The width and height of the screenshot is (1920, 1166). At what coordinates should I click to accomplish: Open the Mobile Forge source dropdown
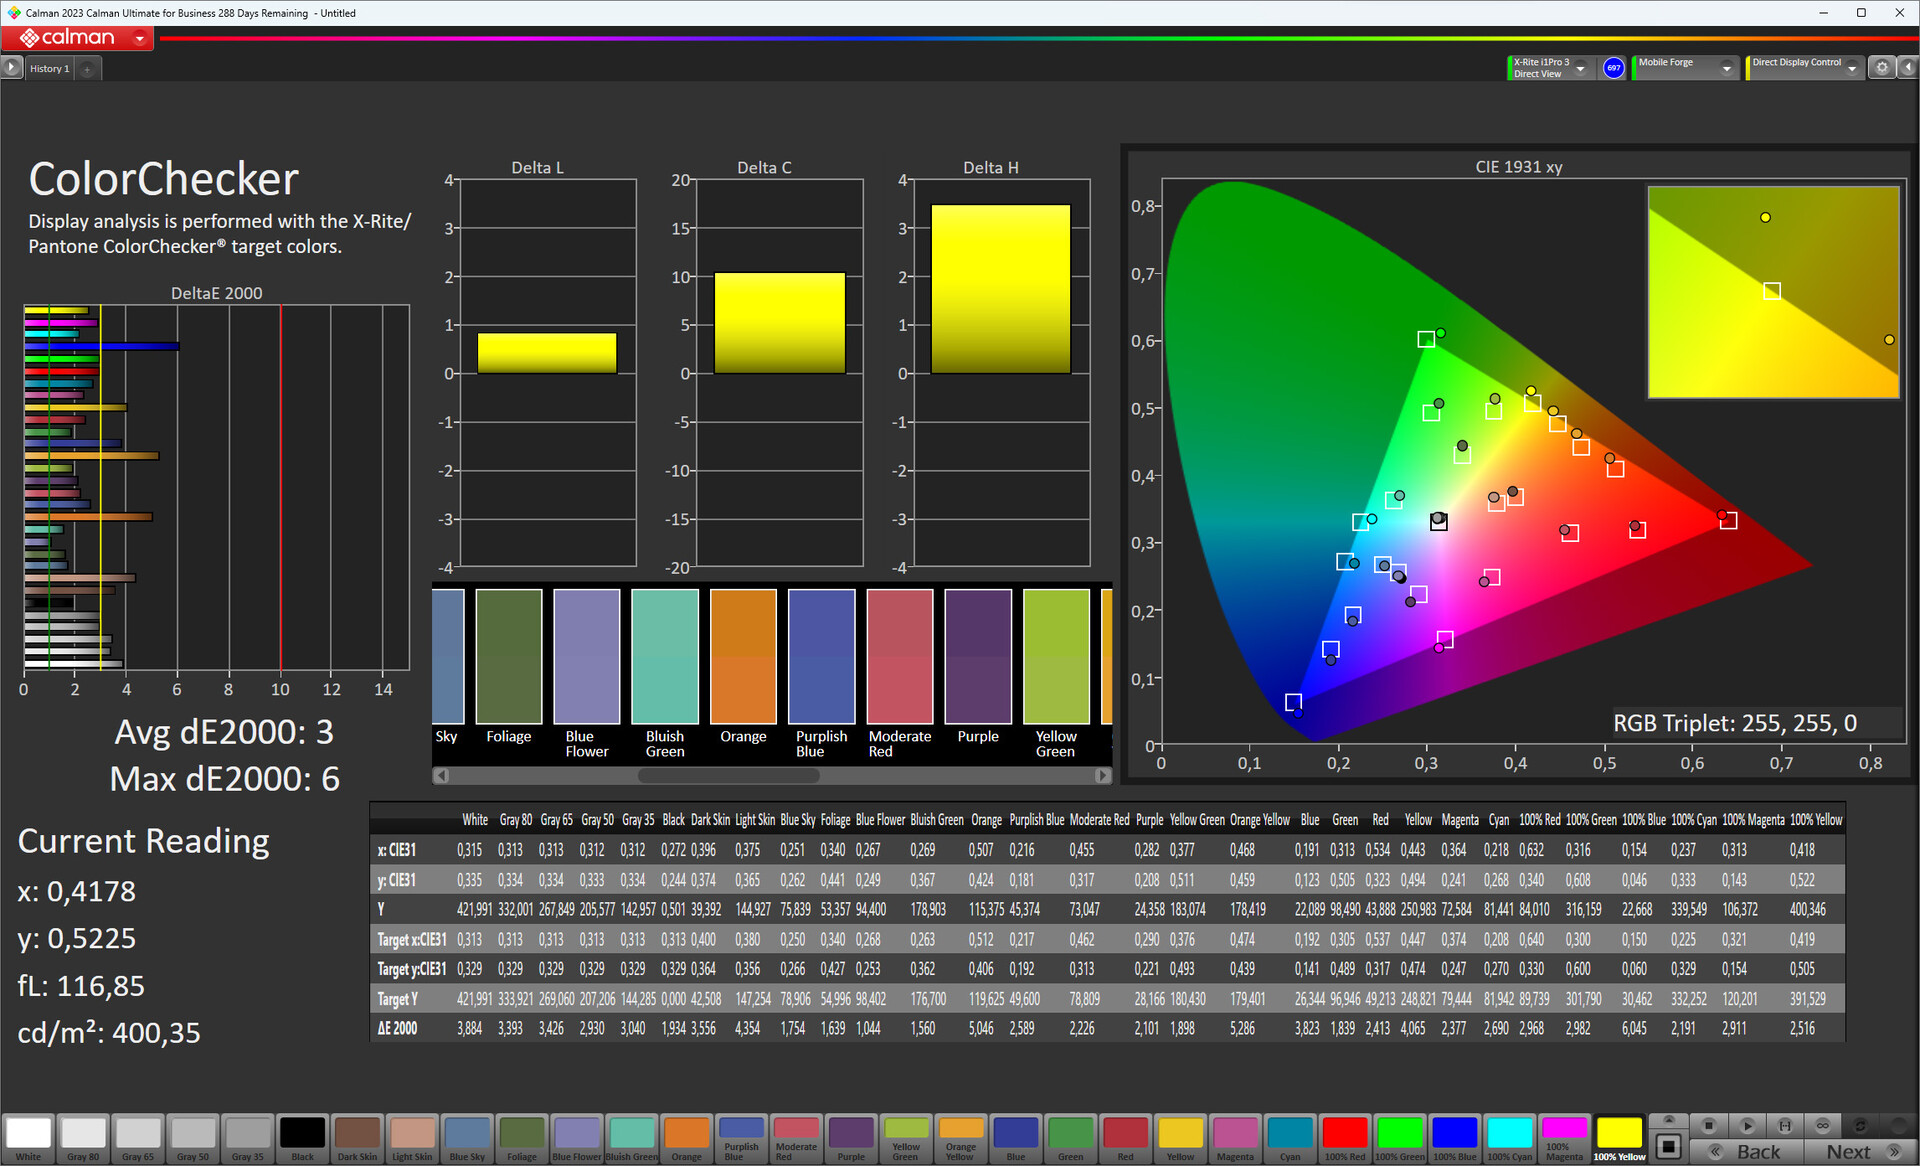coord(1726,68)
